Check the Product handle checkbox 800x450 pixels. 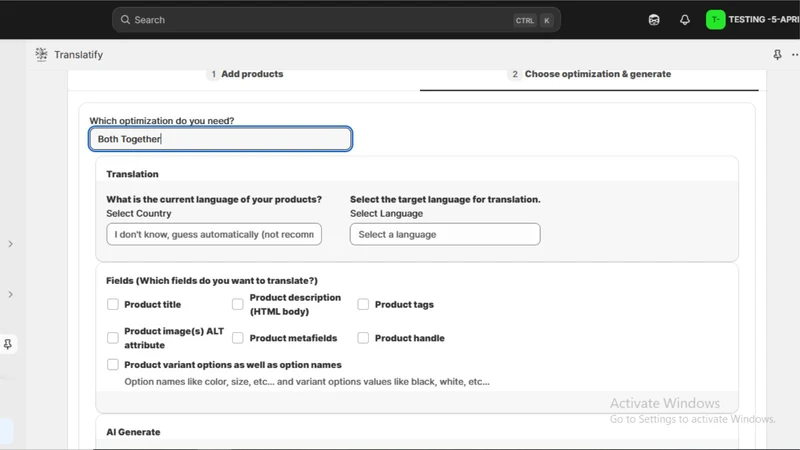click(x=363, y=338)
